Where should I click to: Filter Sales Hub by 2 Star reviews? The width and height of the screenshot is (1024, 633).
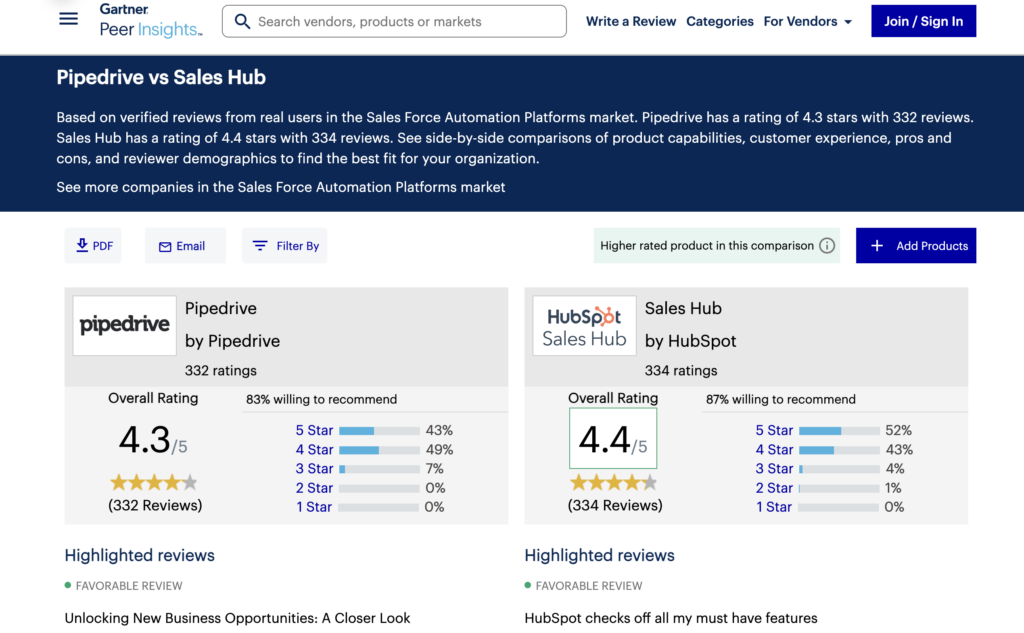point(774,488)
